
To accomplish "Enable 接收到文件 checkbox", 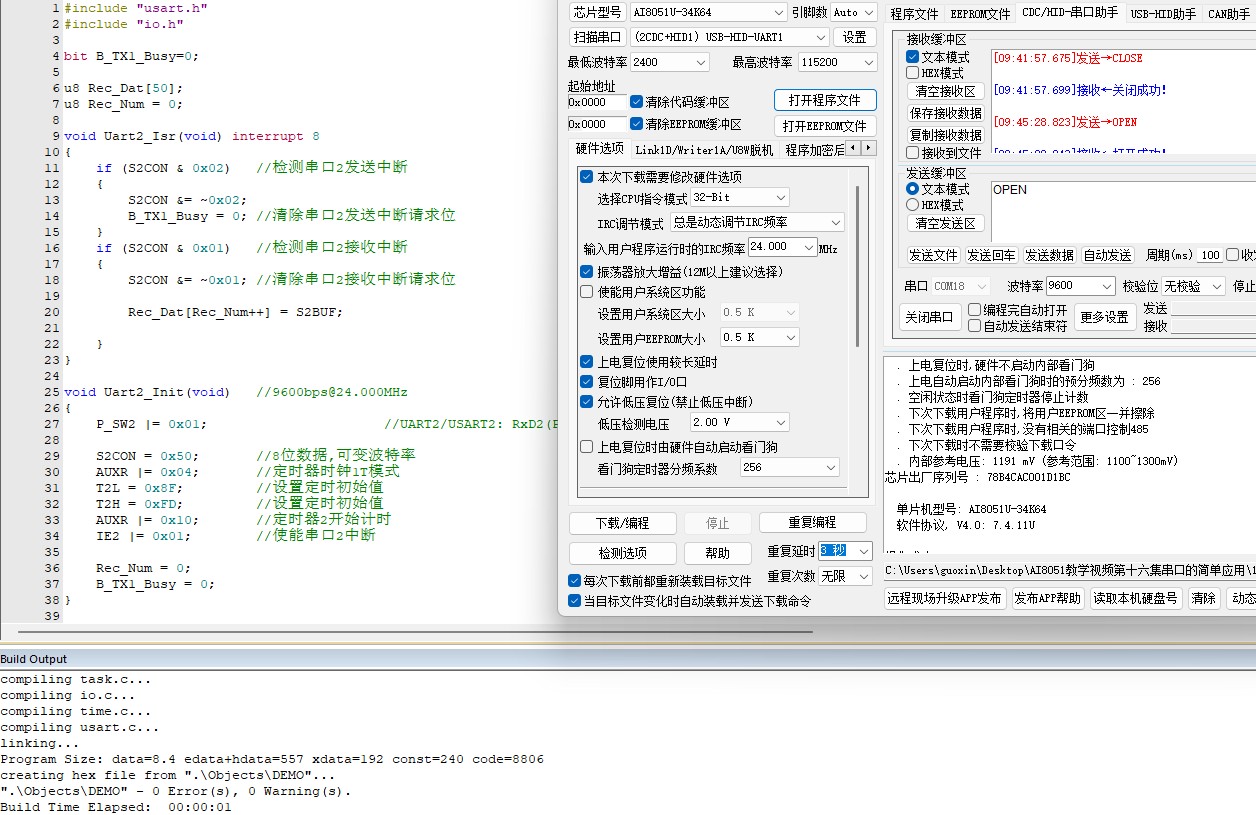I will coord(912,153).
